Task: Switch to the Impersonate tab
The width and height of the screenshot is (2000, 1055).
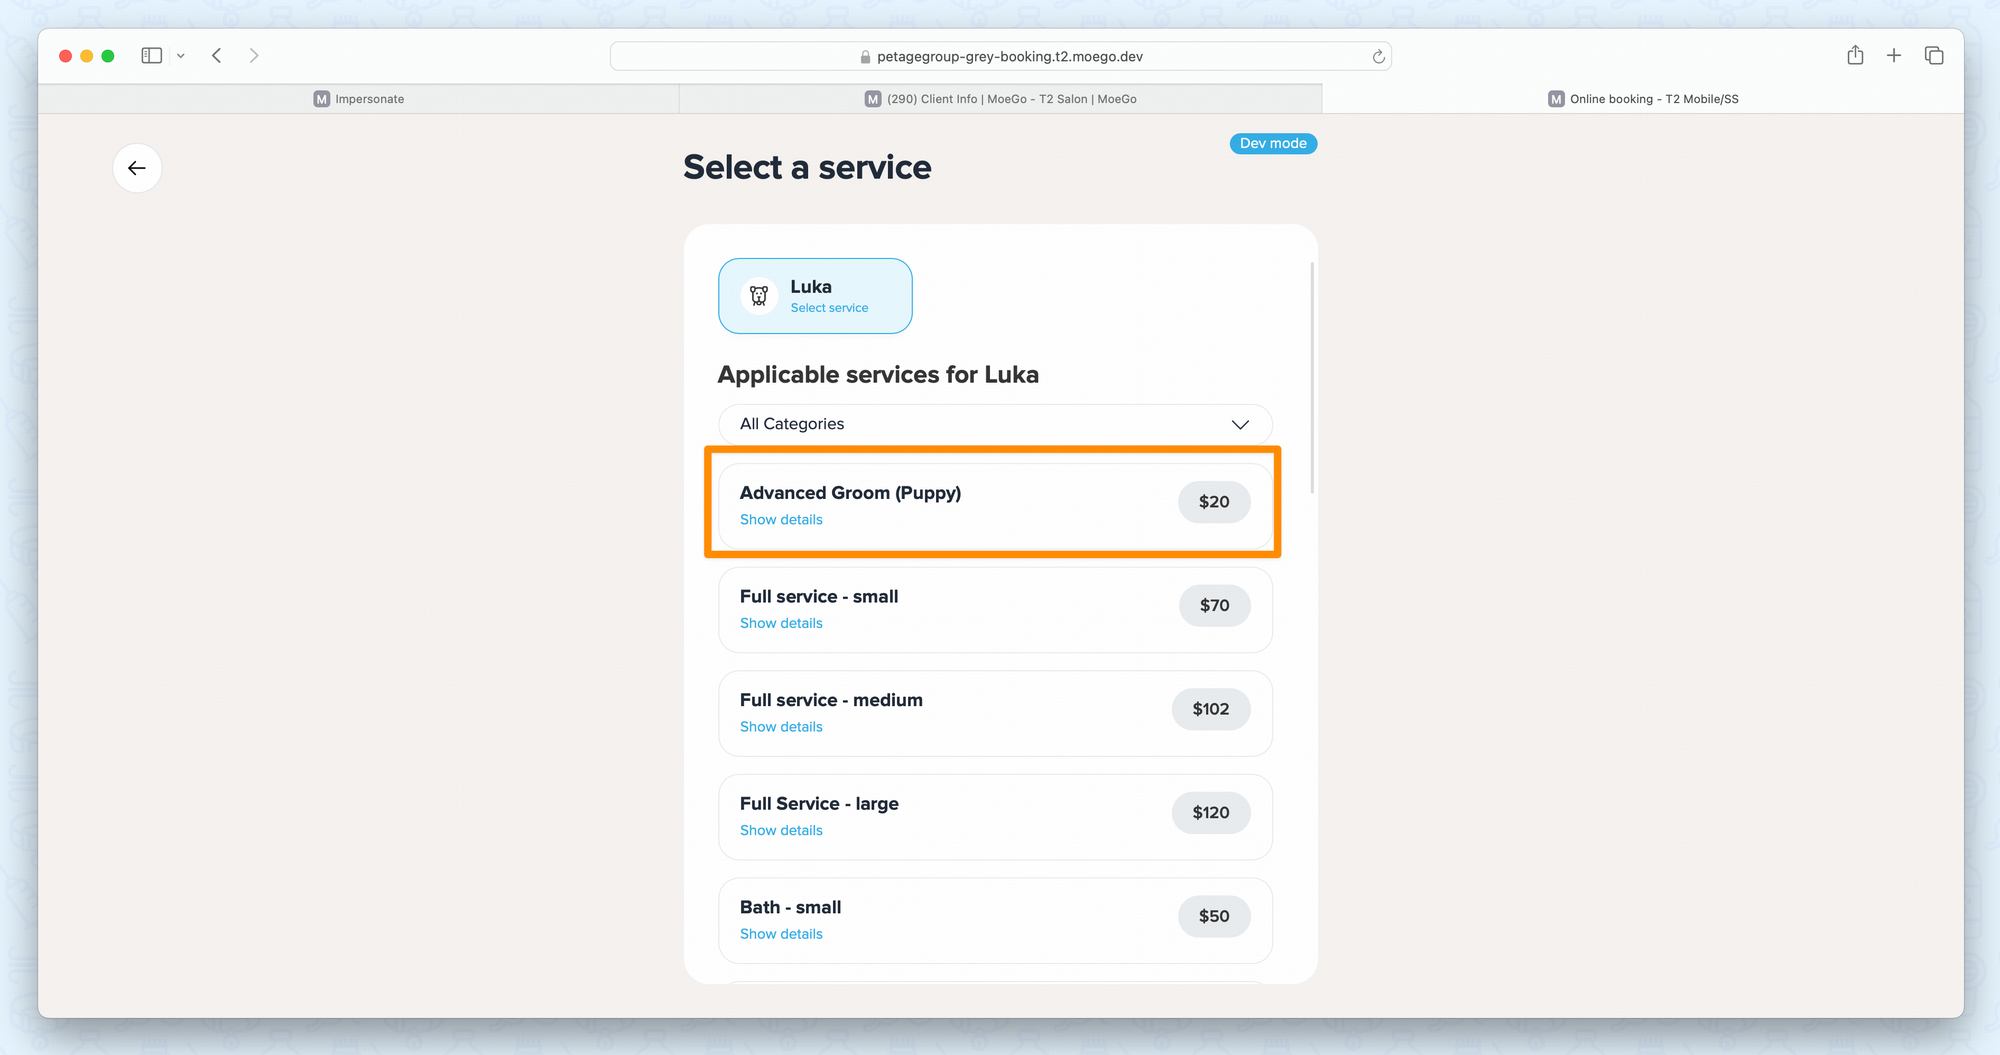Action: pos(359,99)
